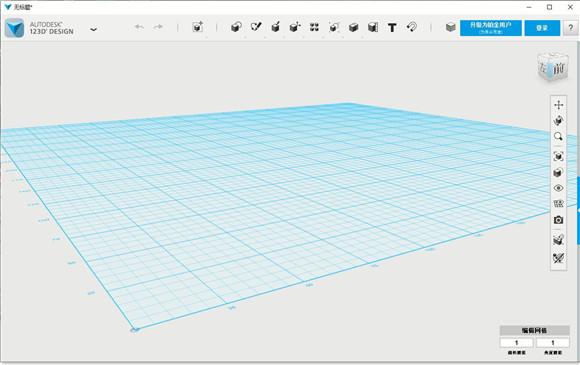Undo the last action

point(139,27)
